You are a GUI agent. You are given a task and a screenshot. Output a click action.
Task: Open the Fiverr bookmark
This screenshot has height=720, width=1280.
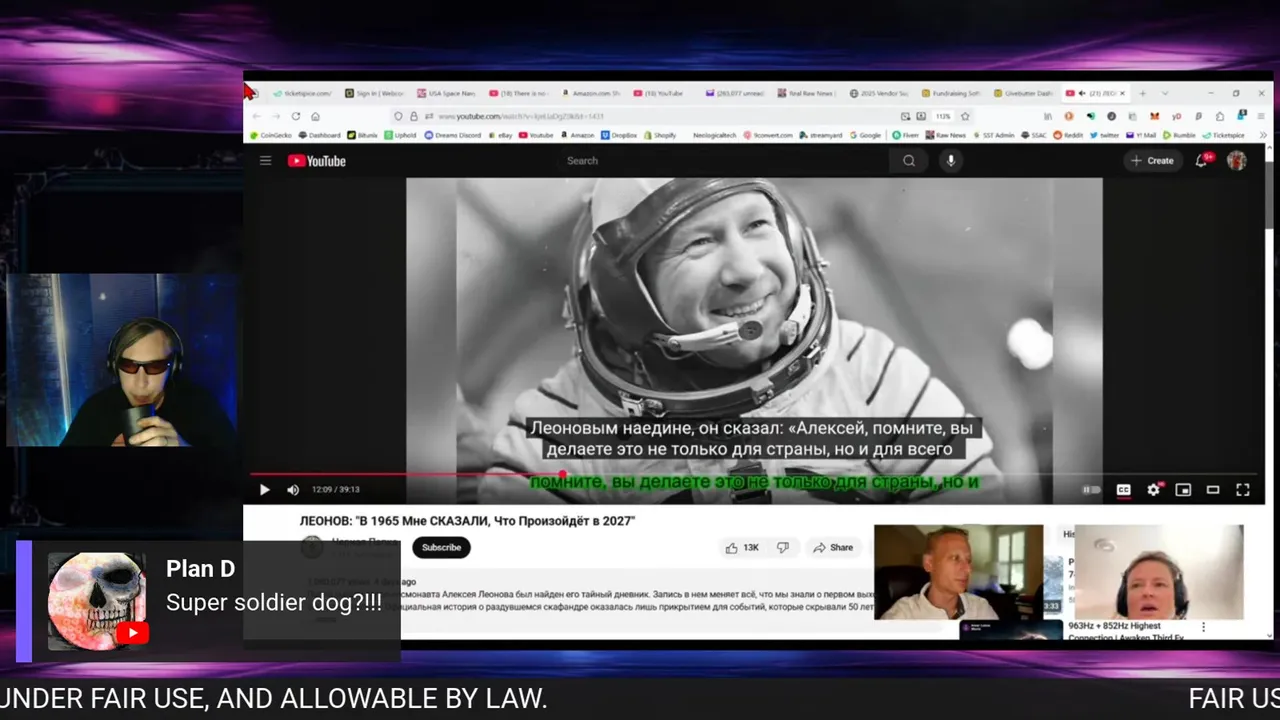click(906, 135)
